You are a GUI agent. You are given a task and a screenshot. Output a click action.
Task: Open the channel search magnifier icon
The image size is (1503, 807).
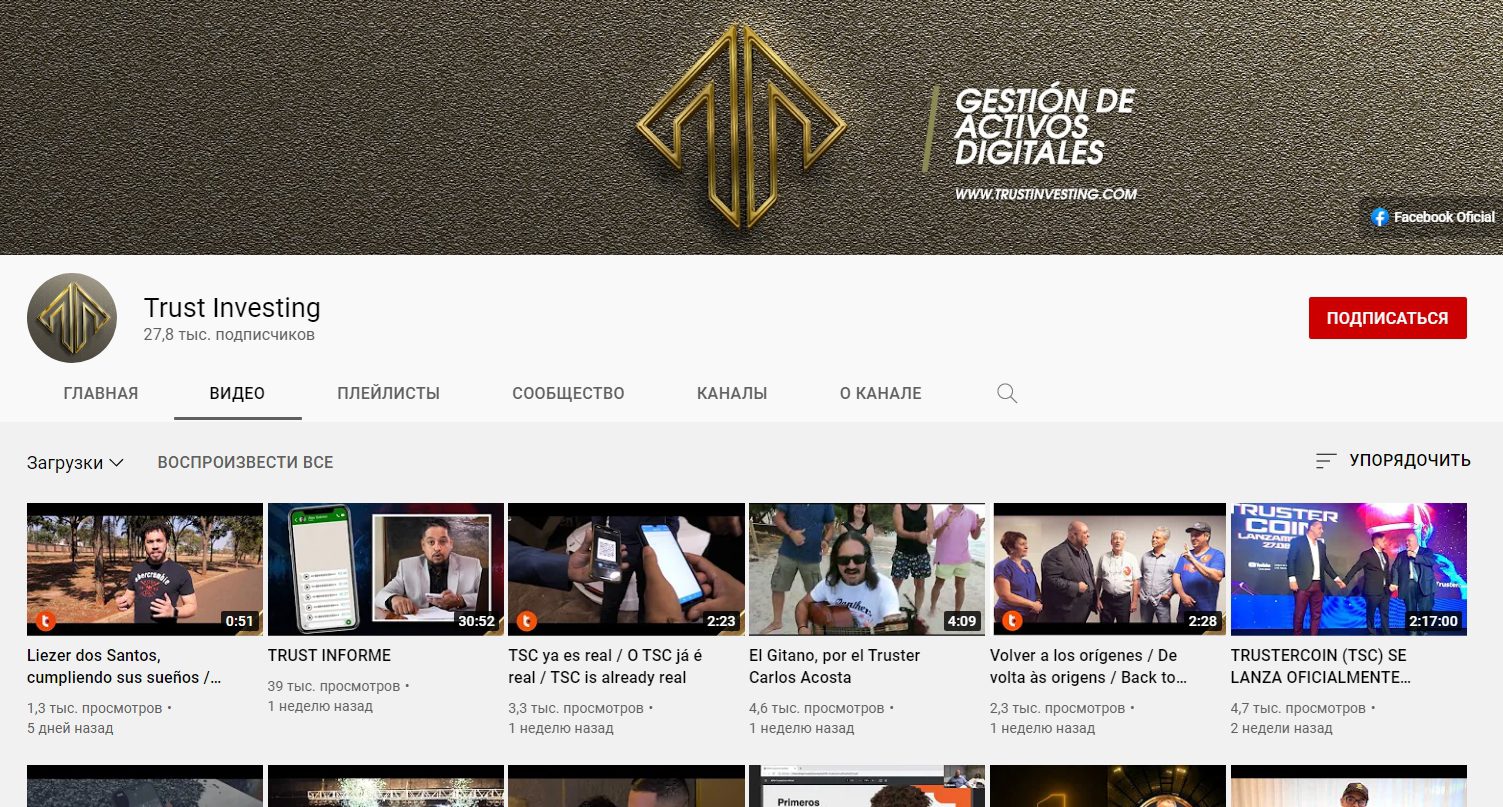click(1007, 393)
